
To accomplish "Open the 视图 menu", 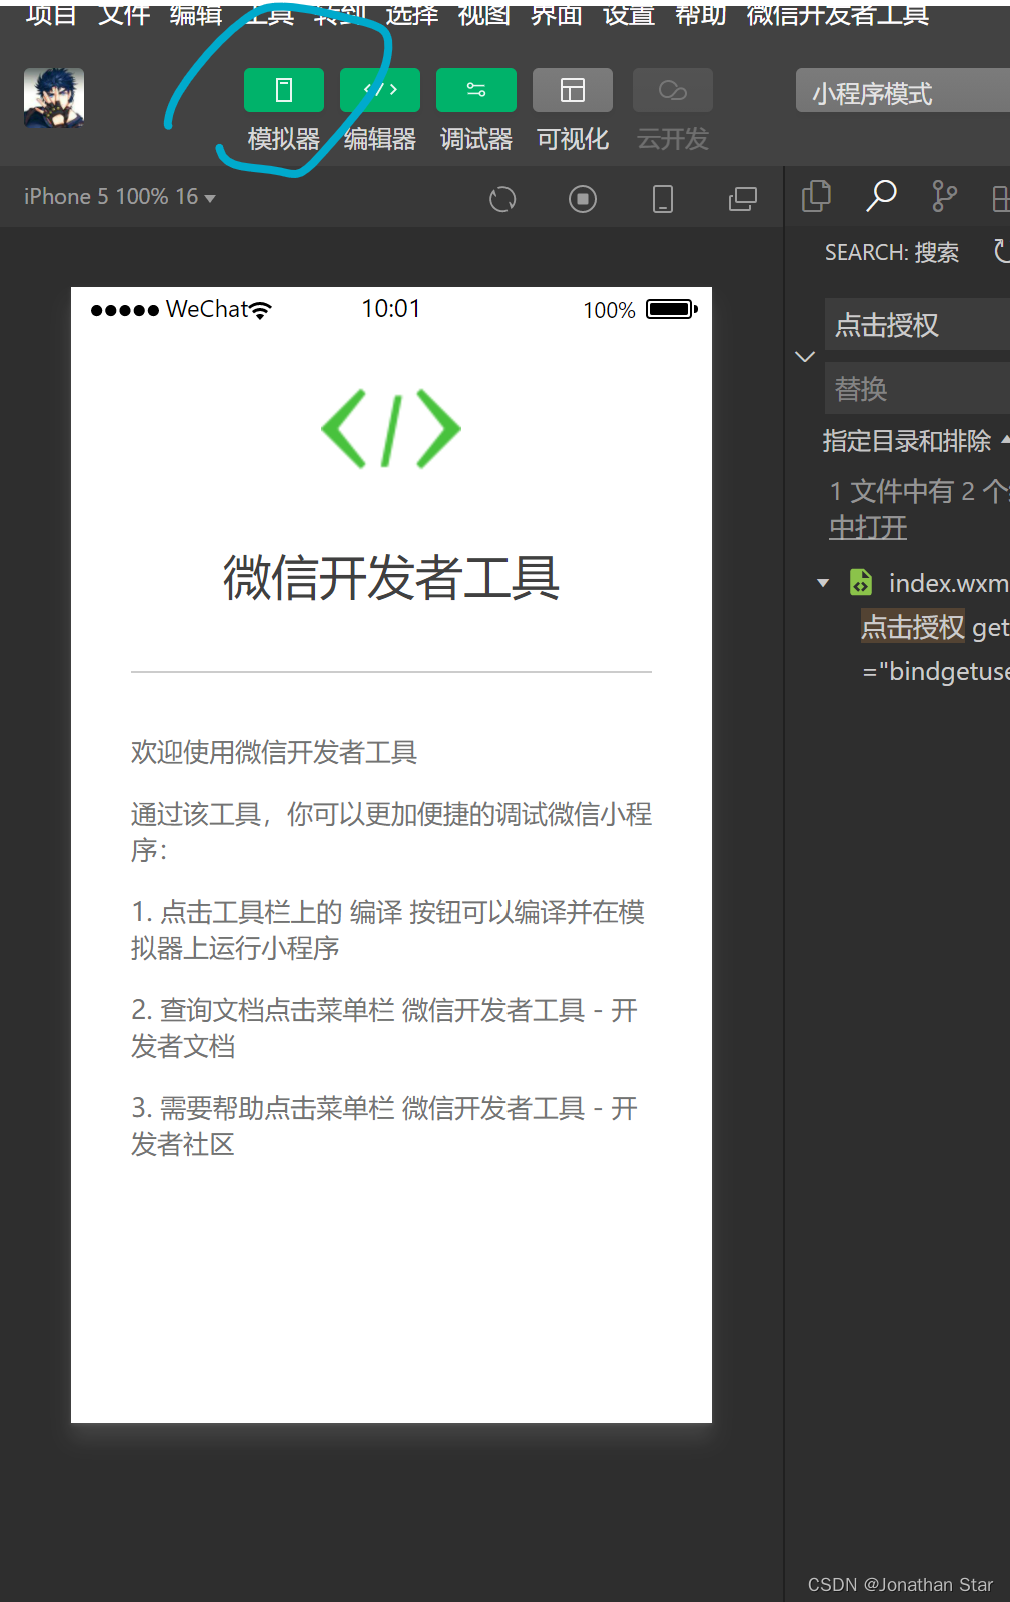I will click(x=484, y=14).
